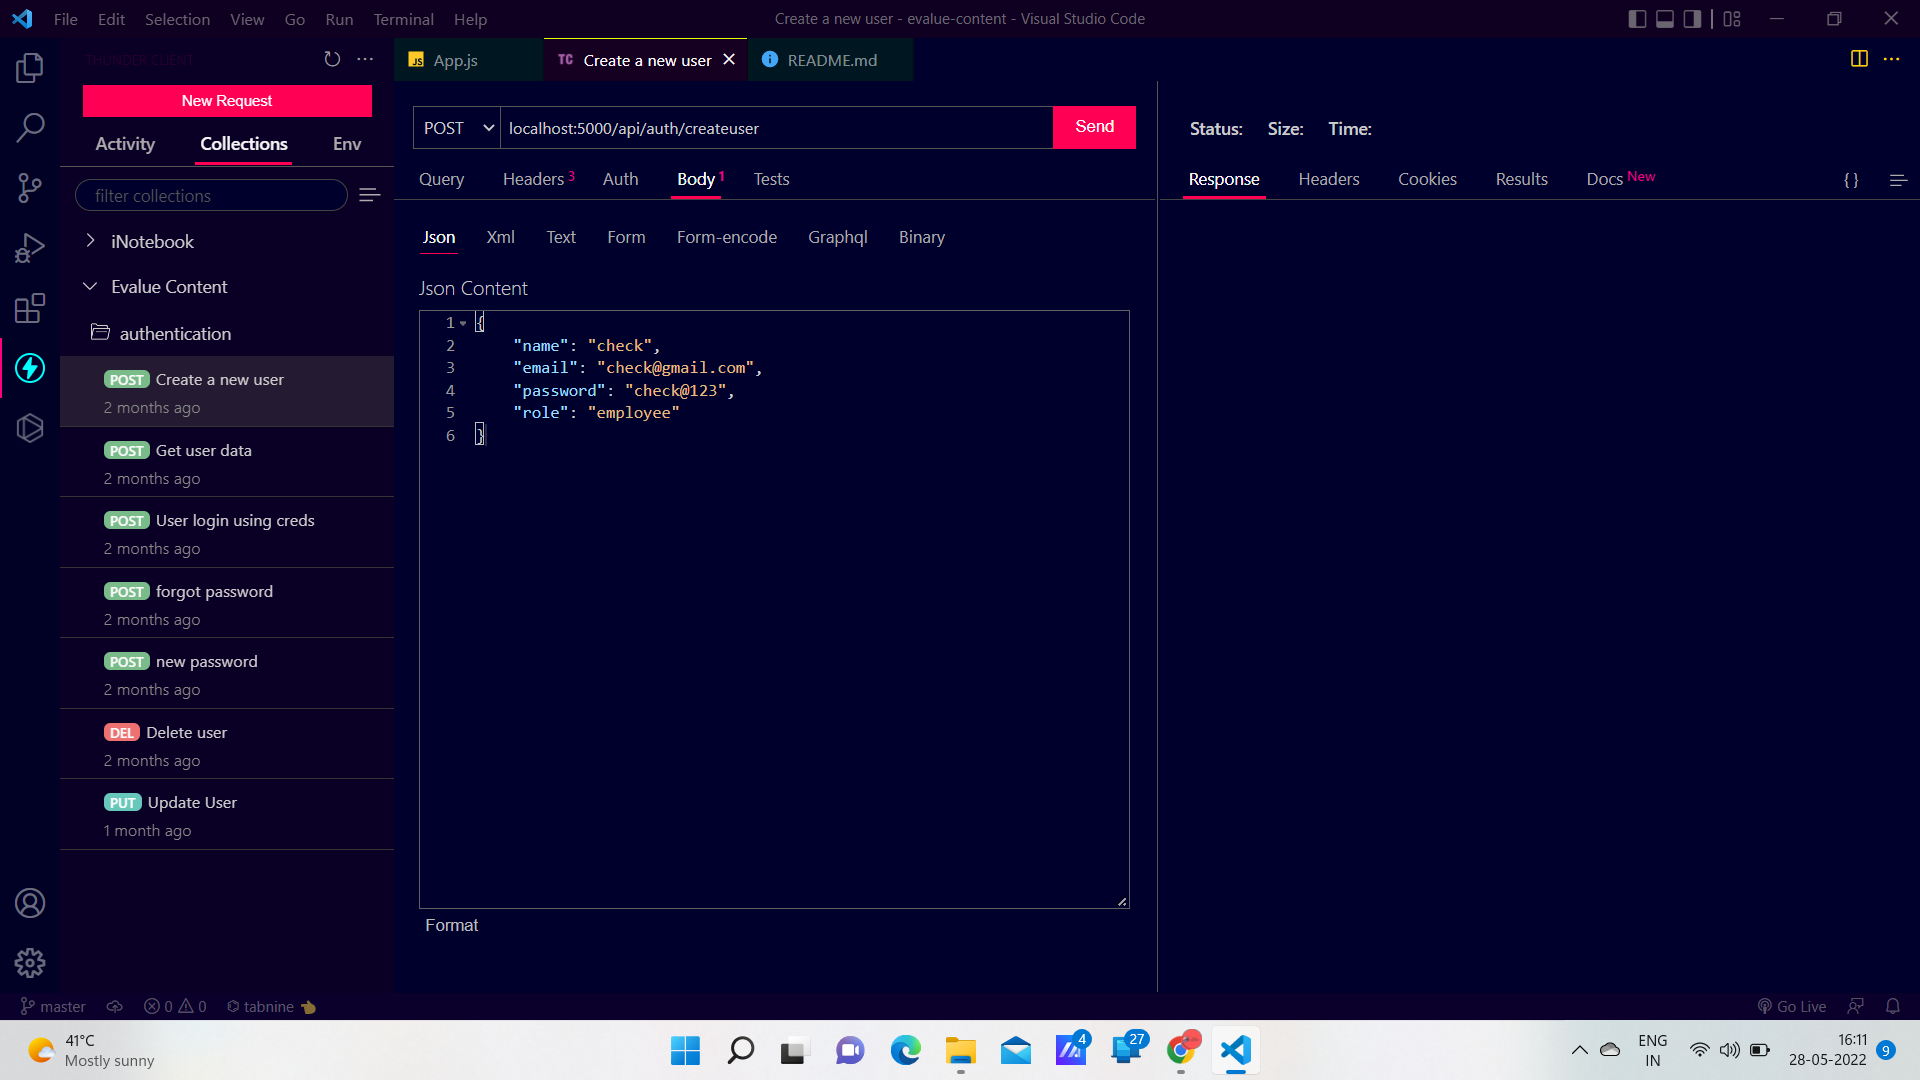Refresh Thunder Client collections
The width and height of the screenshot is (1920, 1080).
coord(332,59)
